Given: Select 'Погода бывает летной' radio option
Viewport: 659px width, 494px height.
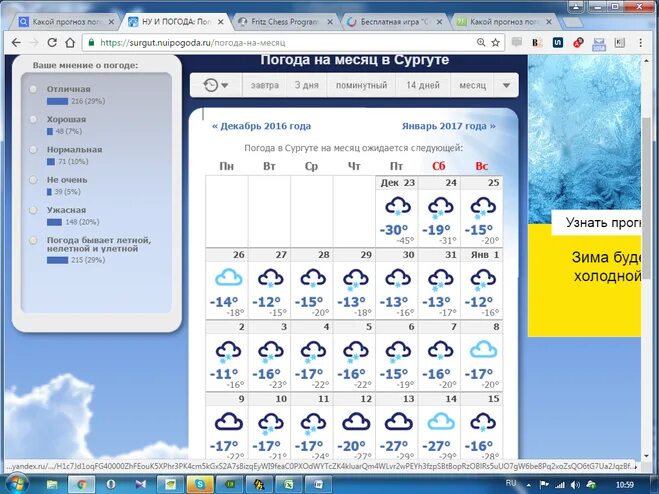Looking at the screenshot, I should [33, 241].
